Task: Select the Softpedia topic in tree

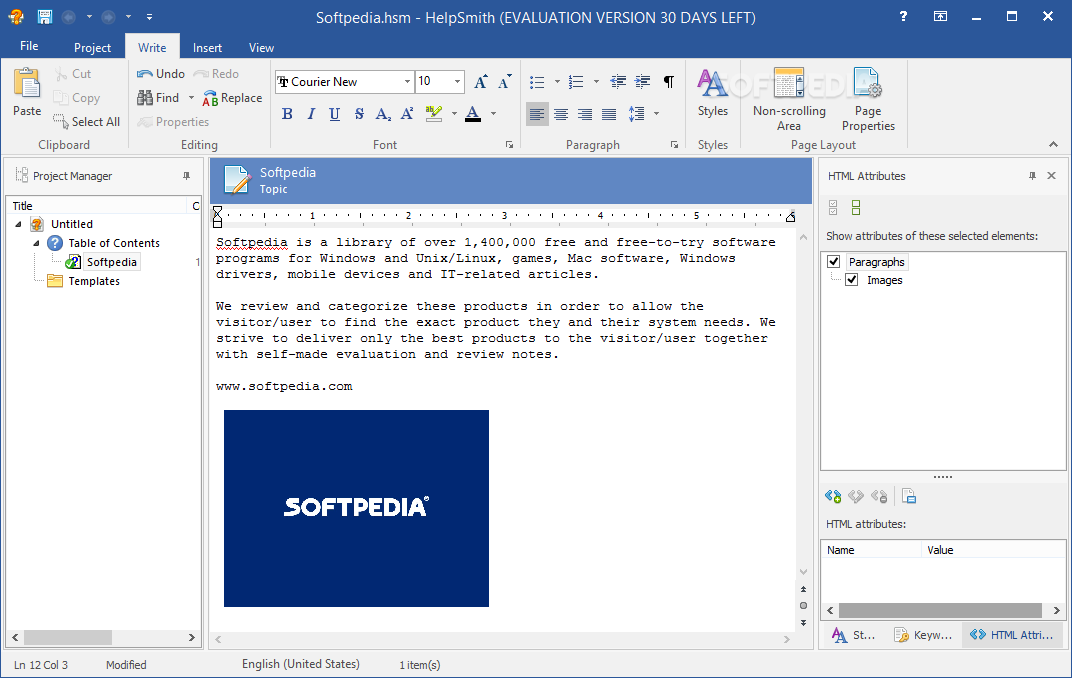Action: [111, 262]
